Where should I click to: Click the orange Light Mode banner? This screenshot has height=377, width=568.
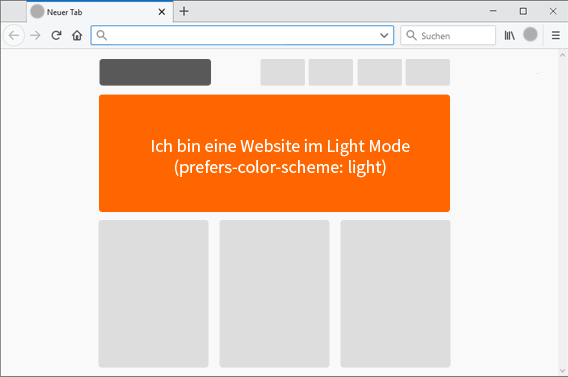tap(274, 153)
